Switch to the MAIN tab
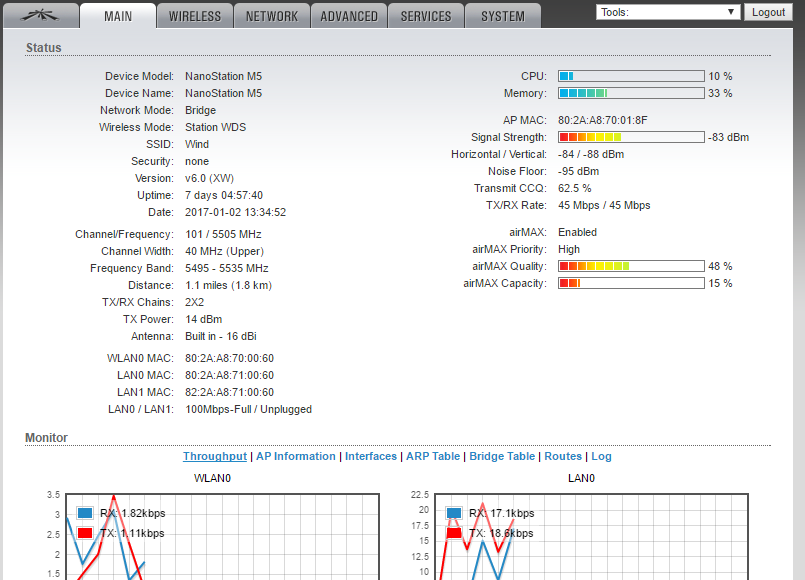The width and height of the screenshot is (805, 580). click(118, 15)
